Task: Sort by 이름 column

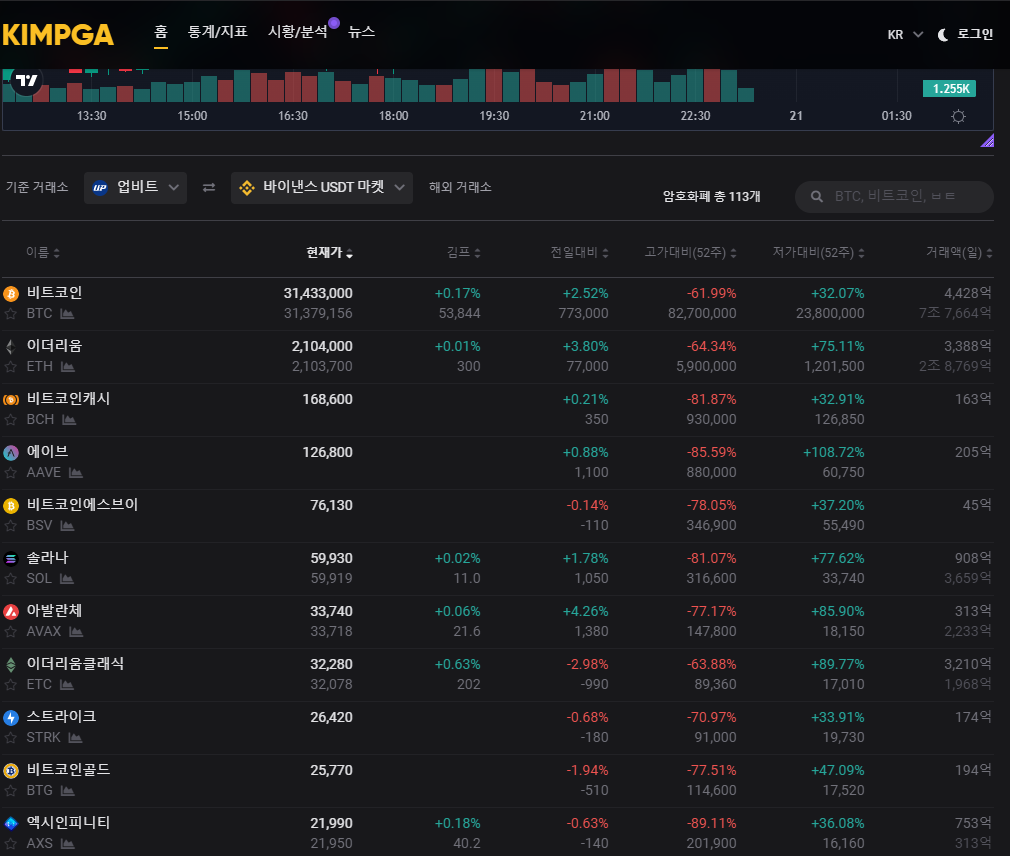Action: 43,252
